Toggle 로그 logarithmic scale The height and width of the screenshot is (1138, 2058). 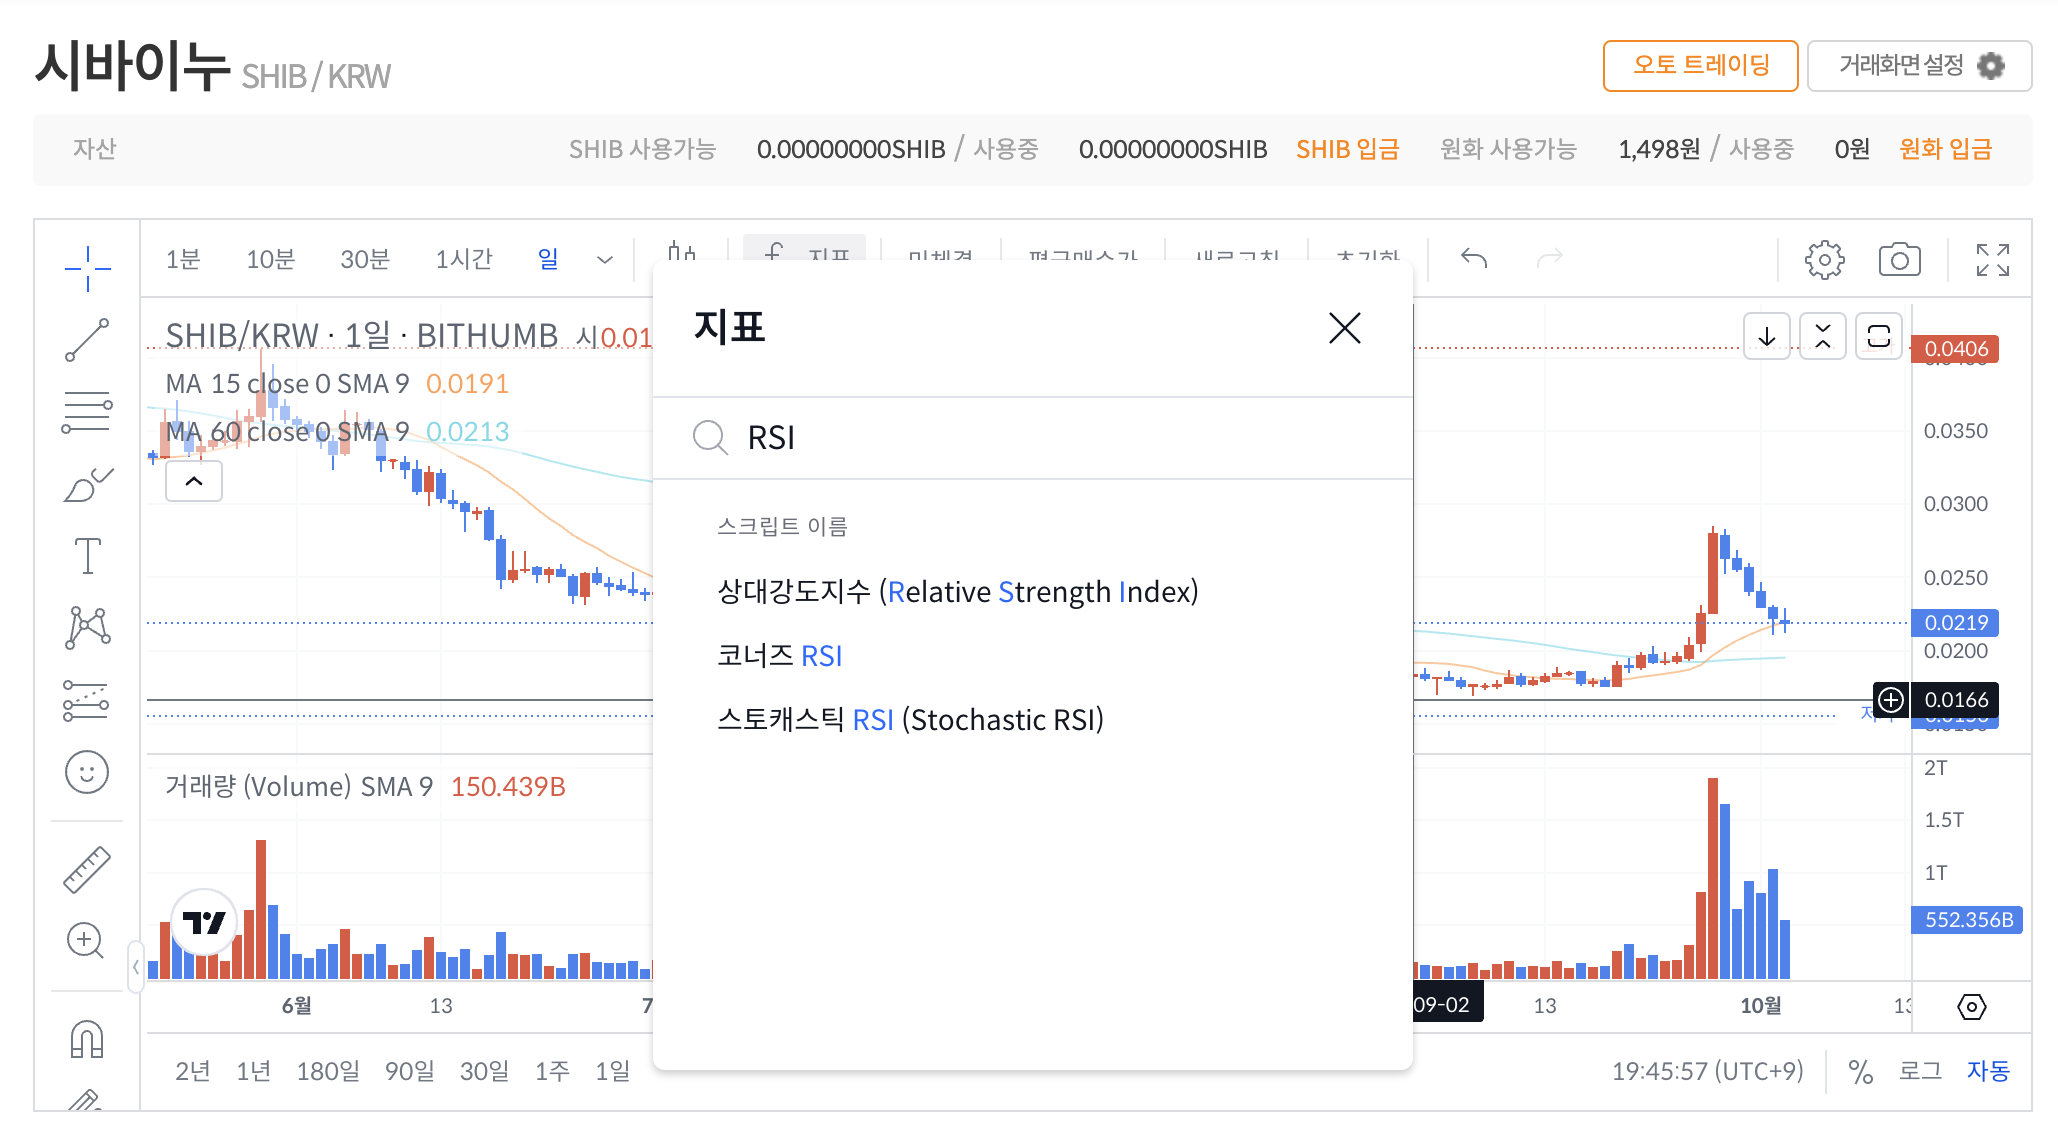tap(1919, 1071)
